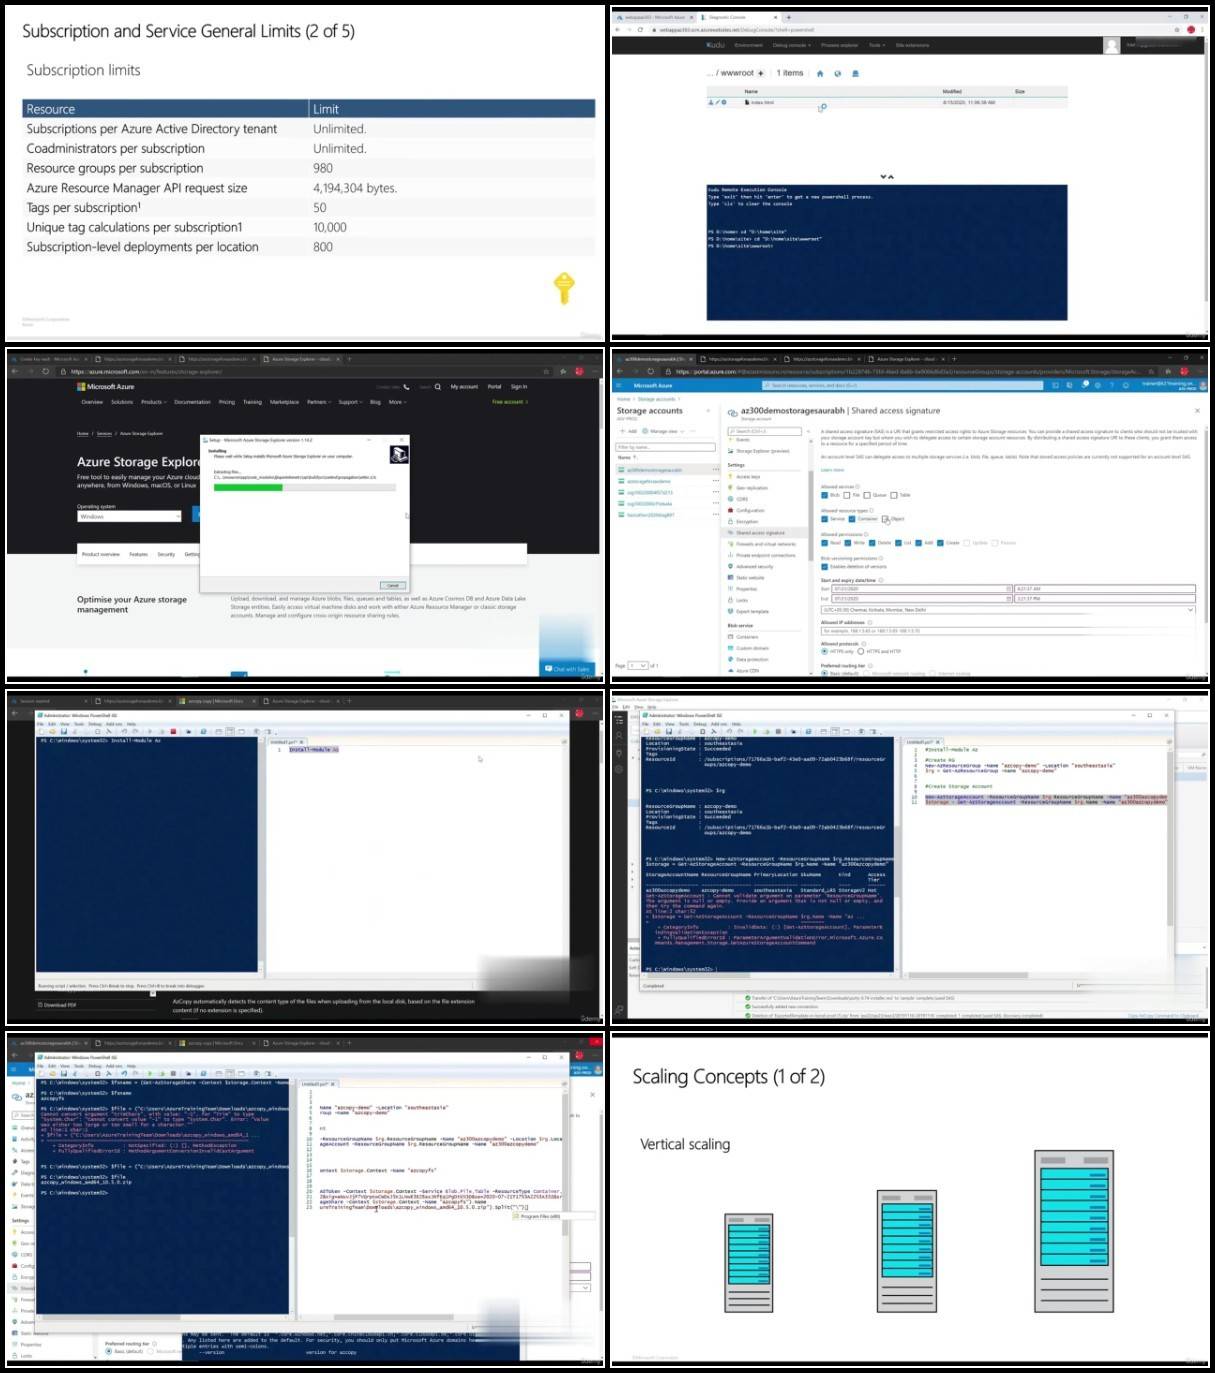Click the Microsoft Azure logo on the Storage Explorer page
The width and height of the screenshot is (1215, 1373).
pos(106,387)
